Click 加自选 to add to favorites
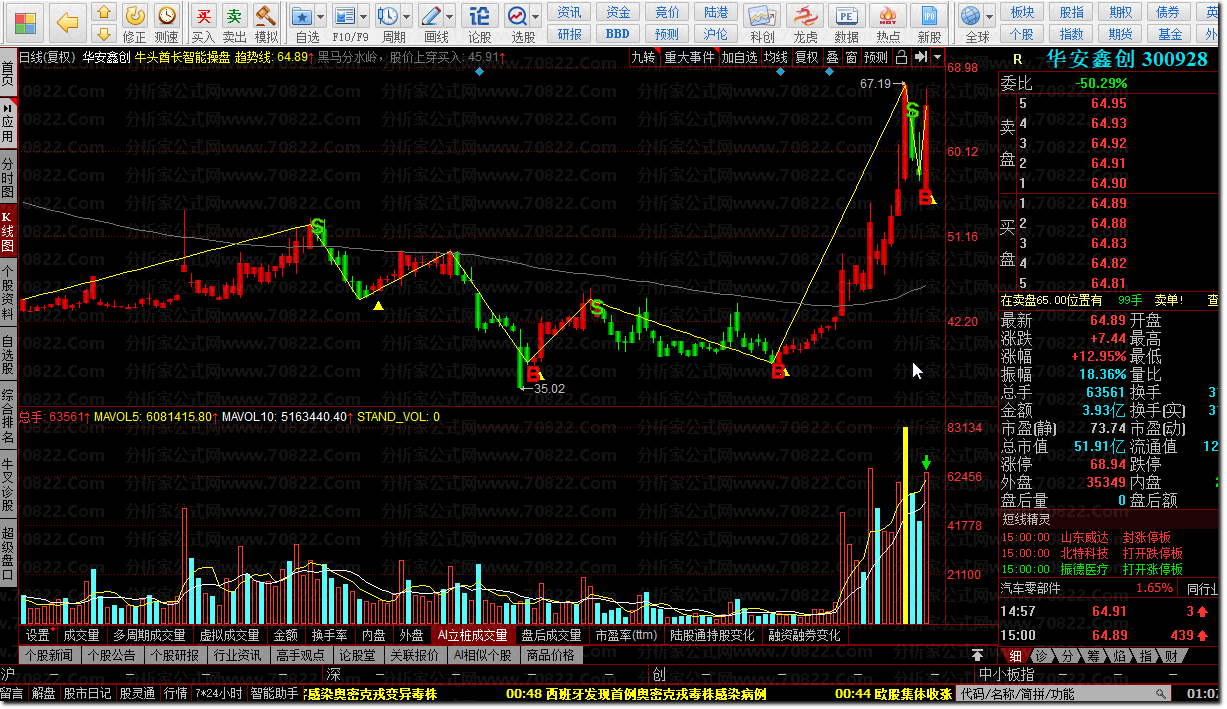The height and width of the screenshot is (709, 1227). 740,57
